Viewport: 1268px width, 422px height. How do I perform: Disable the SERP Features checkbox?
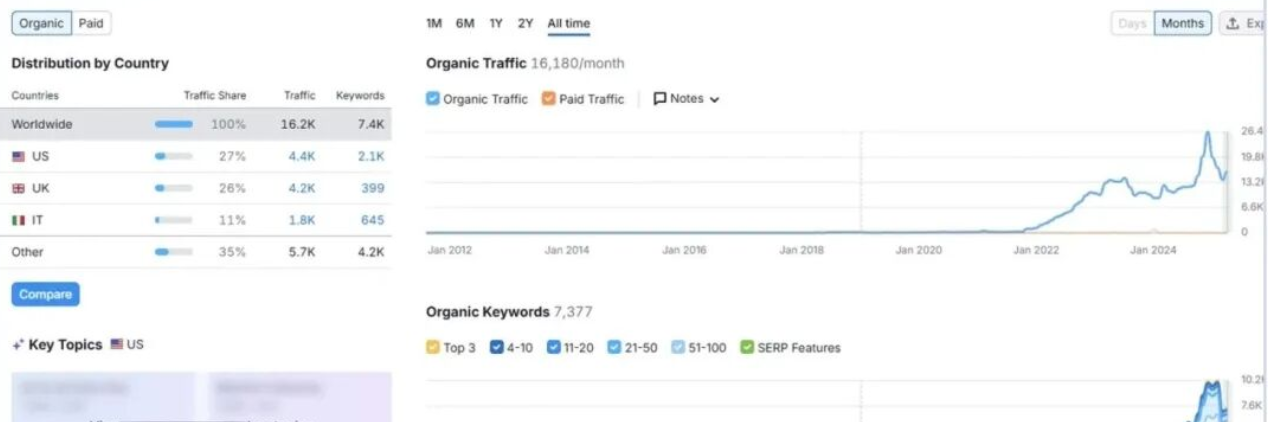pos(747,348)
